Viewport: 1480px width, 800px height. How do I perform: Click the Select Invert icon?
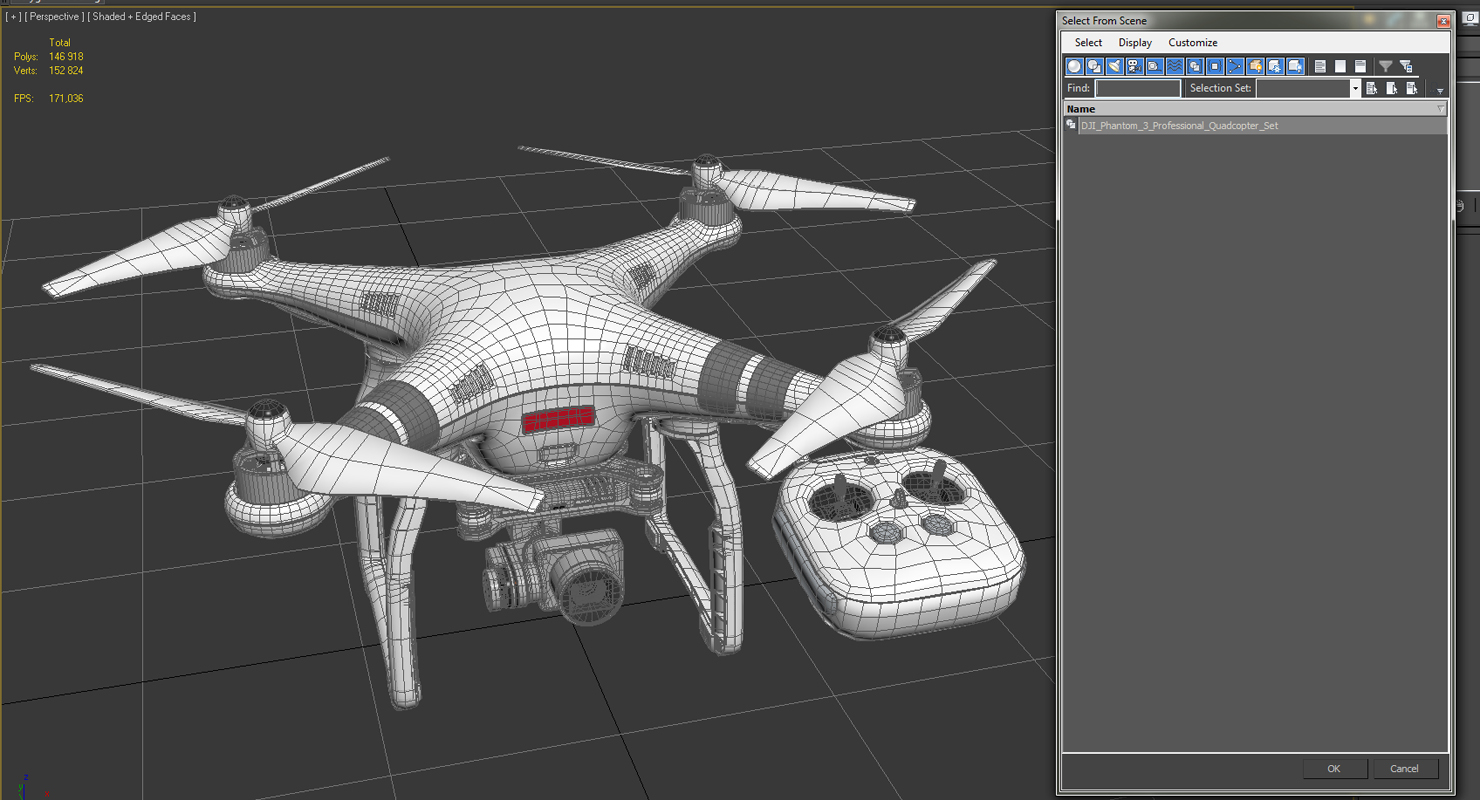point(1360,66)
